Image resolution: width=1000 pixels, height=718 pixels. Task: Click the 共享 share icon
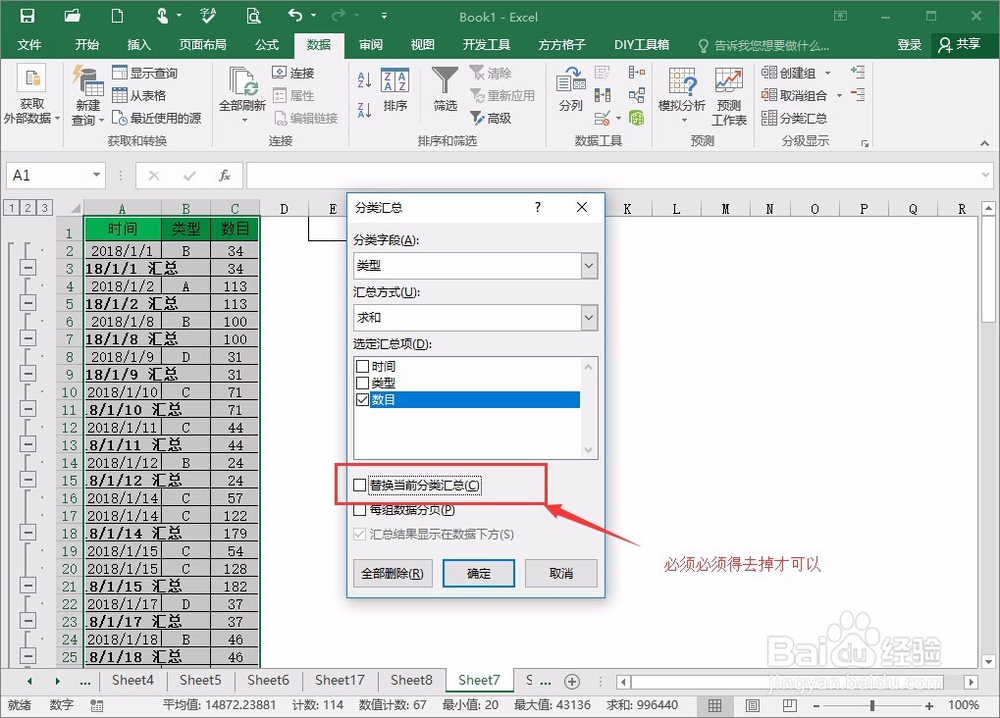point(959,44)
